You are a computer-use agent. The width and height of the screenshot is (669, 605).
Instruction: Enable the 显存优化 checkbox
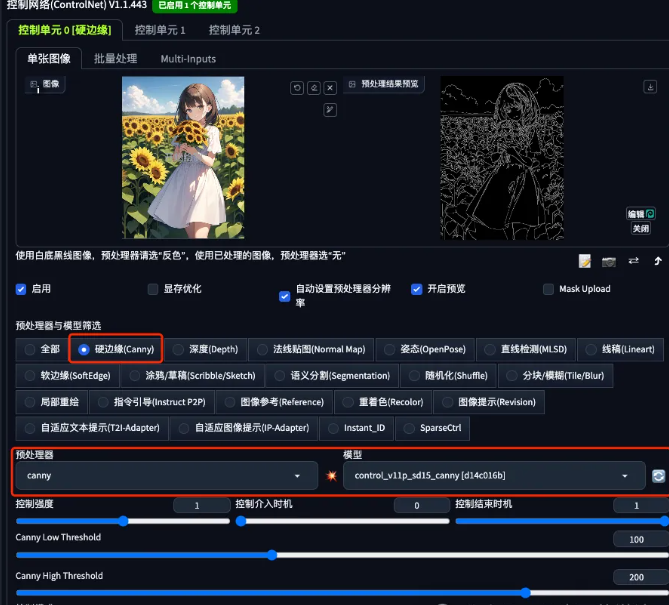click(x=153, y=289)
